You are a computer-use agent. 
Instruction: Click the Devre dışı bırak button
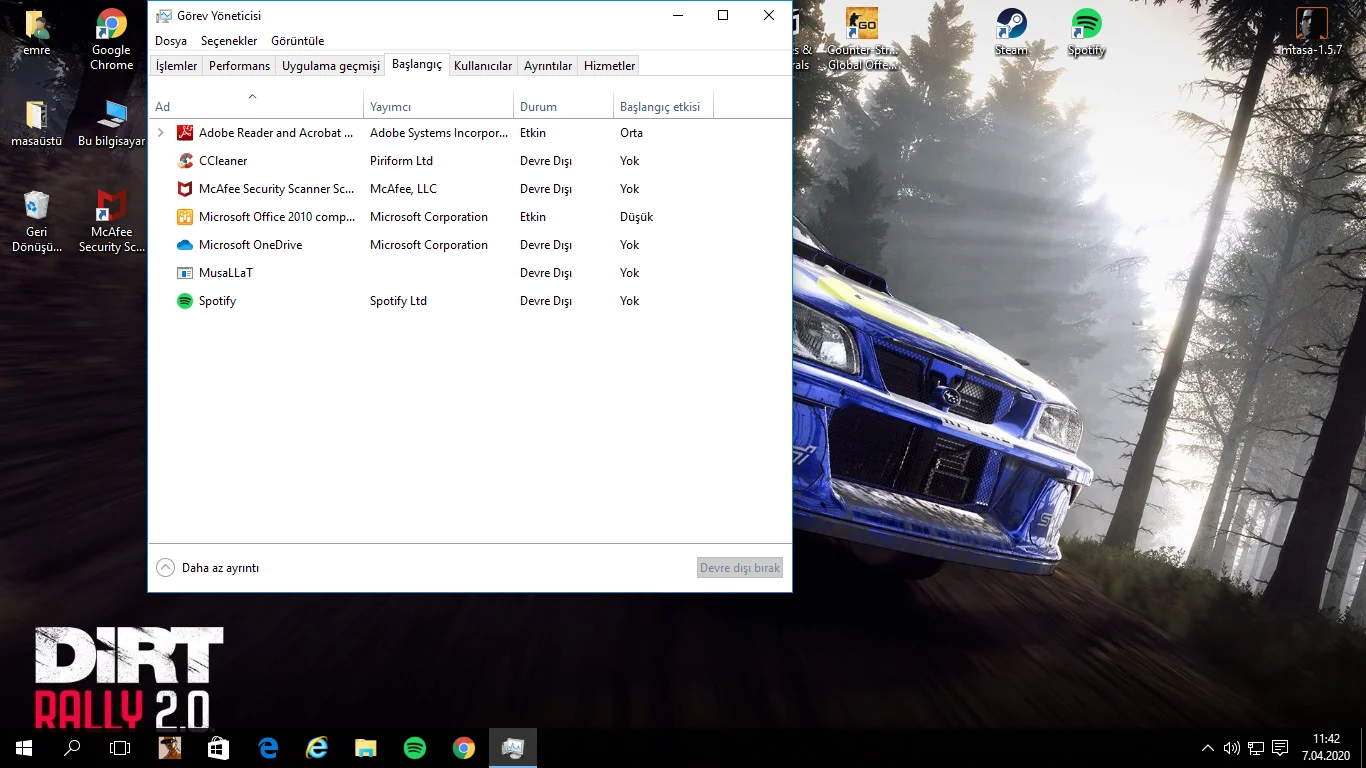click(740, 568)
